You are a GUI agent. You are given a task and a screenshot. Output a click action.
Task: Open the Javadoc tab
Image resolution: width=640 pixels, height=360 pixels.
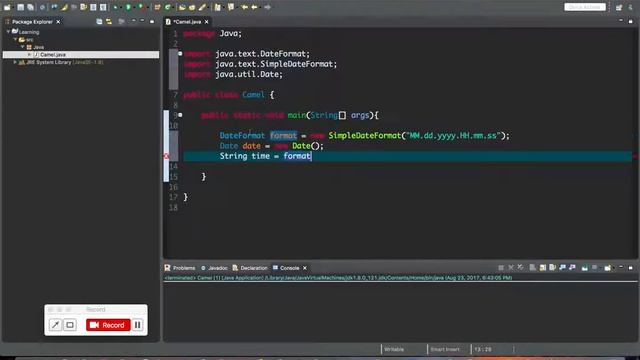pyautogui.click(x=214, y=268)
